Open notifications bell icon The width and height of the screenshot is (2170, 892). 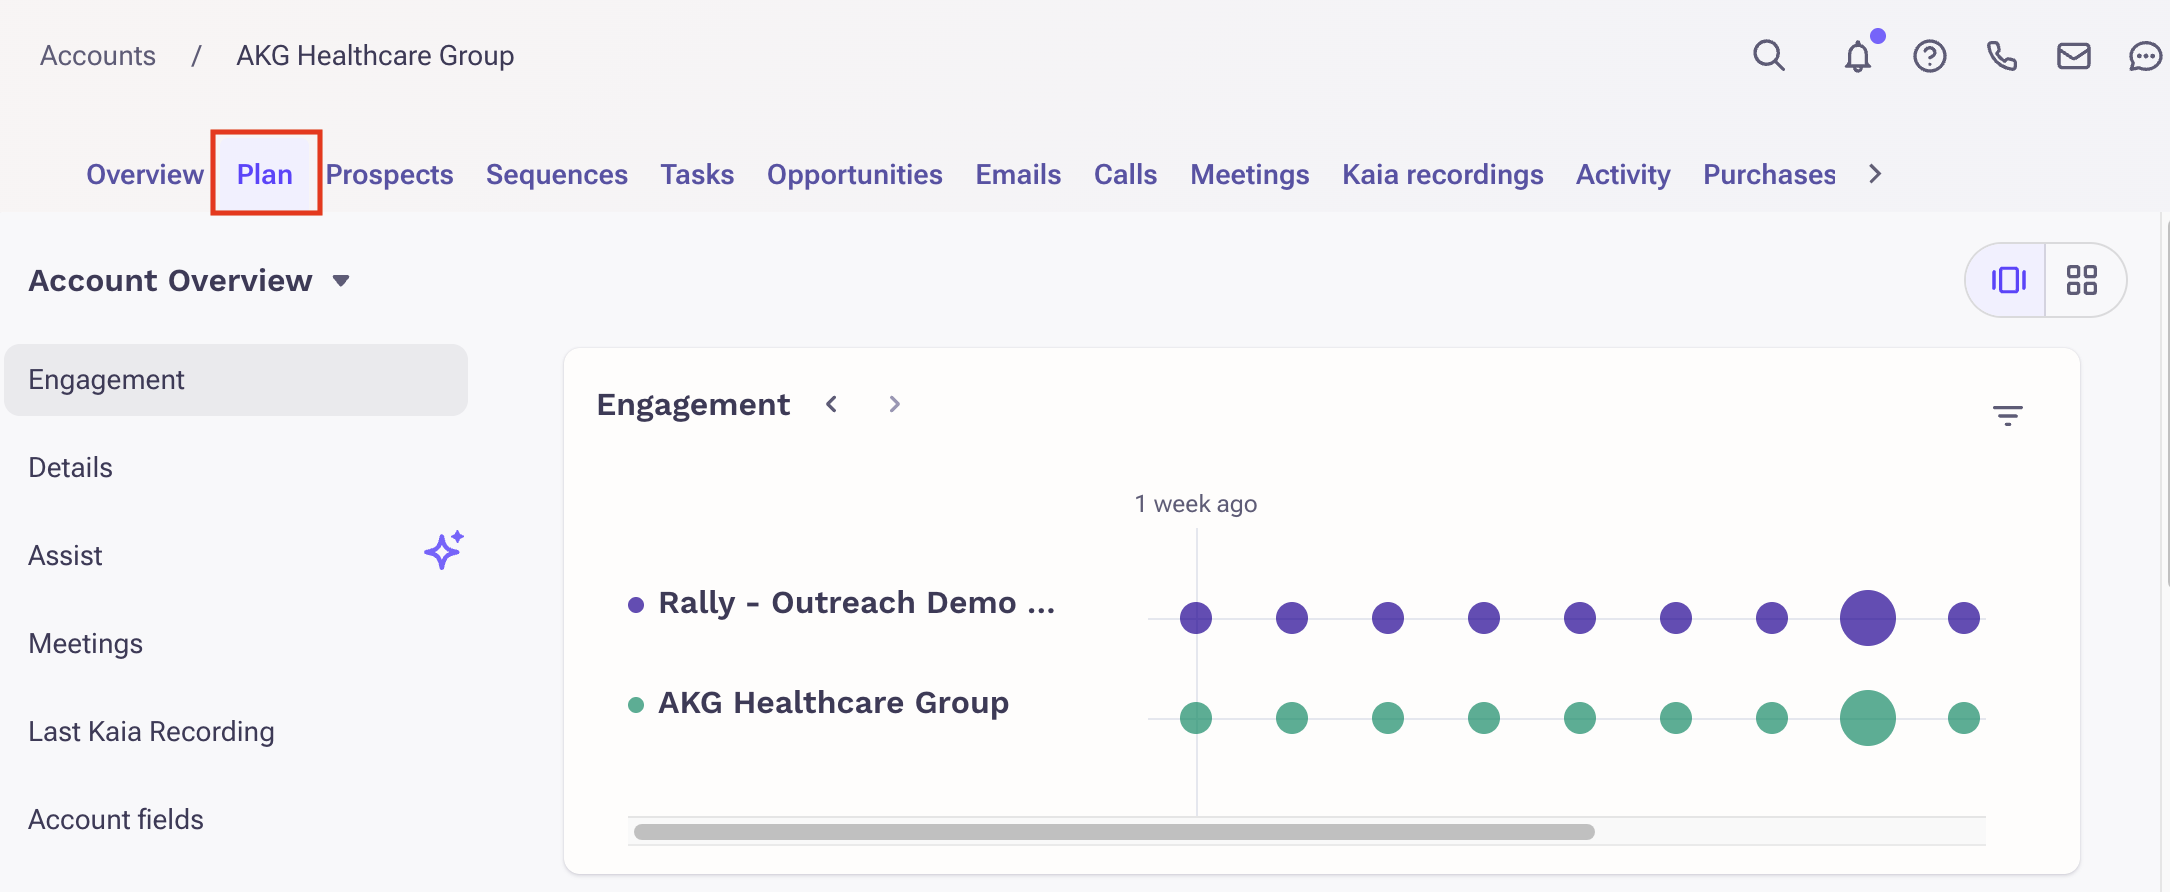point(1858,55)
